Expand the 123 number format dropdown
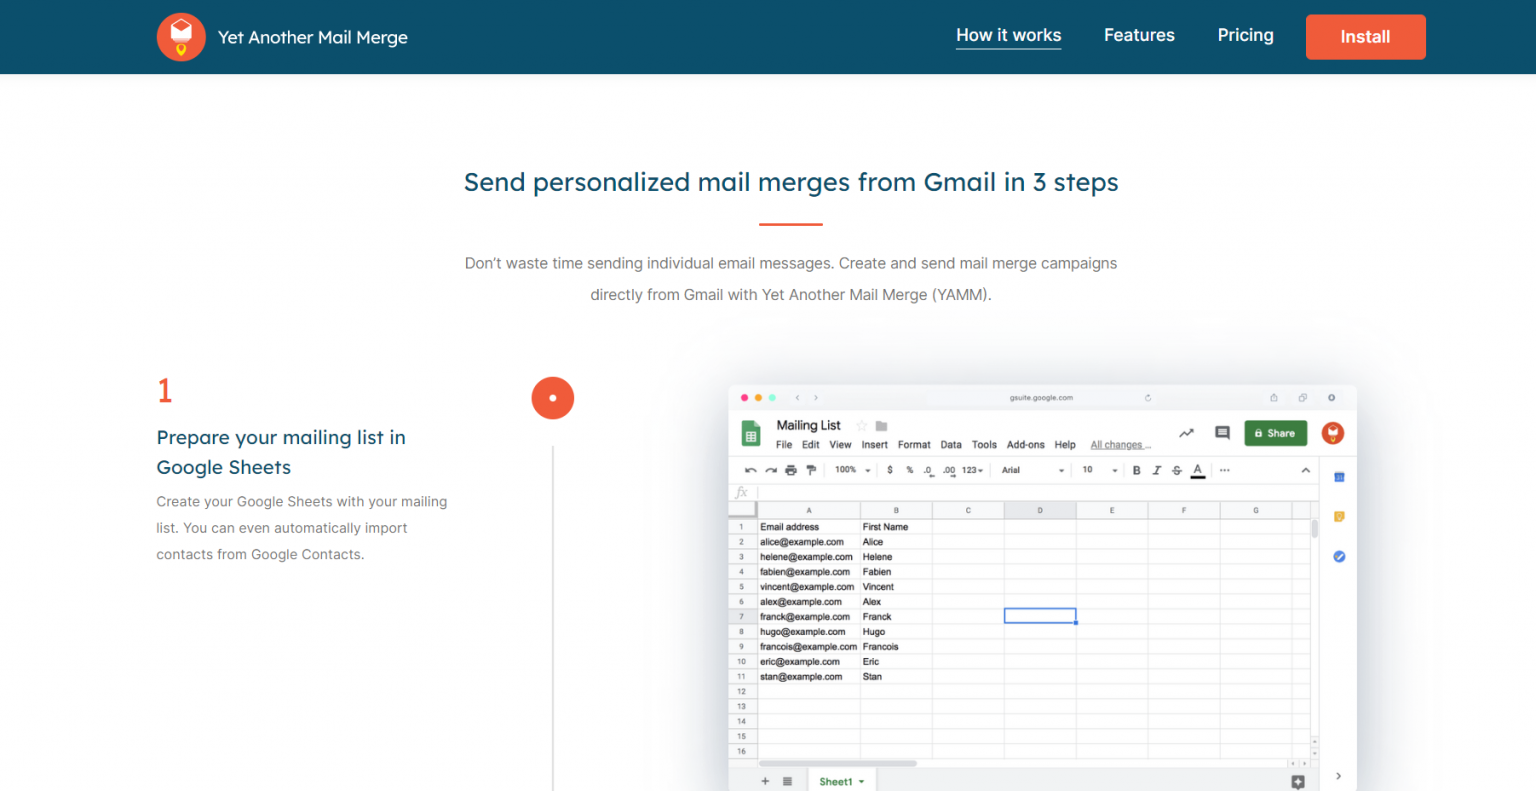 (972, 470)
